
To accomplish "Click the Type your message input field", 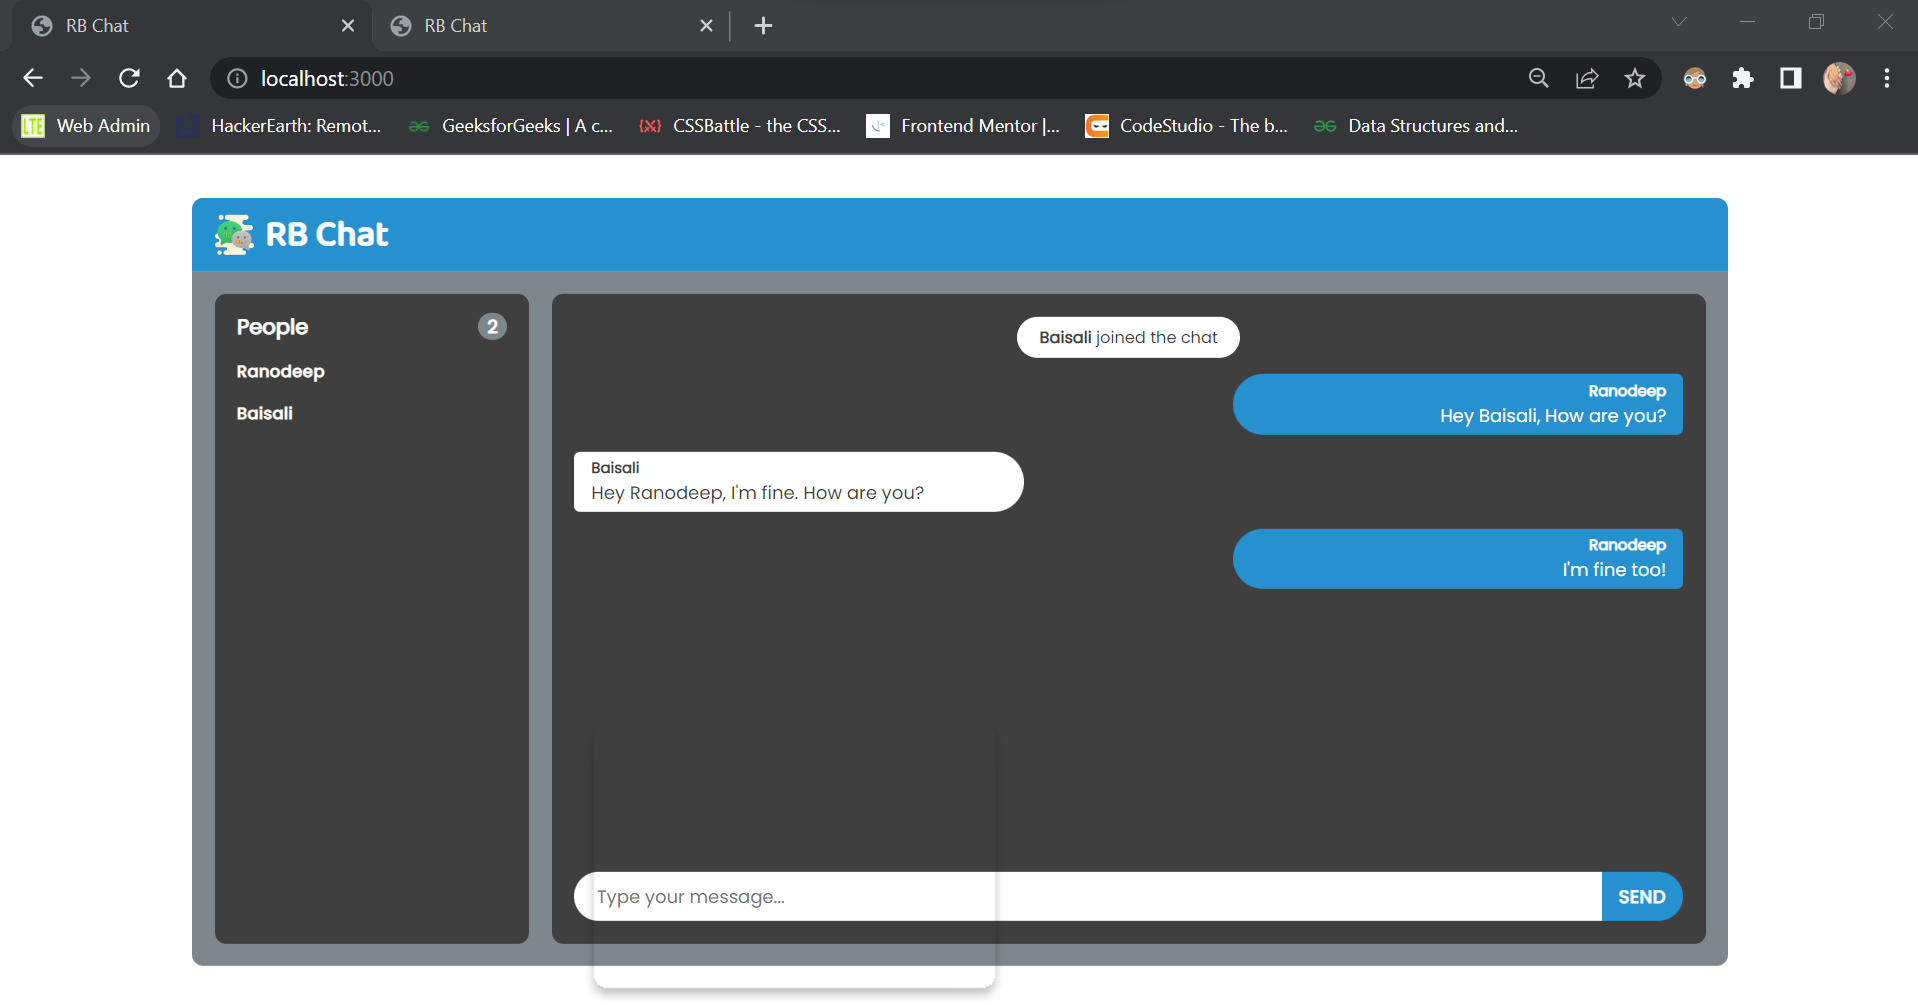I will (x=1000, y=896).
